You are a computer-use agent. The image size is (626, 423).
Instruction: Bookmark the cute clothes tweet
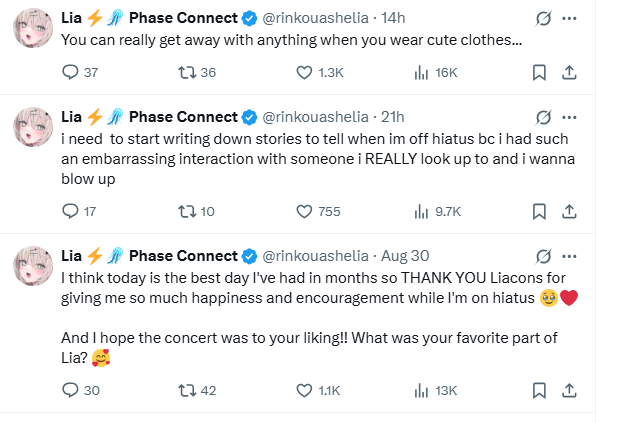pyautogui.click(x=538, y=72)
